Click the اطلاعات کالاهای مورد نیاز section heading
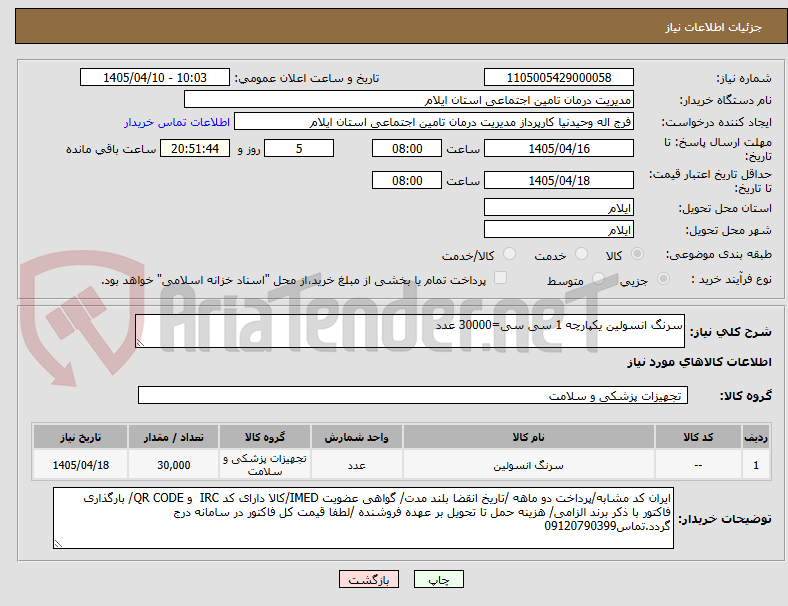Image resolution: width=788 pixels, height=606 pixels. point(699,362)
